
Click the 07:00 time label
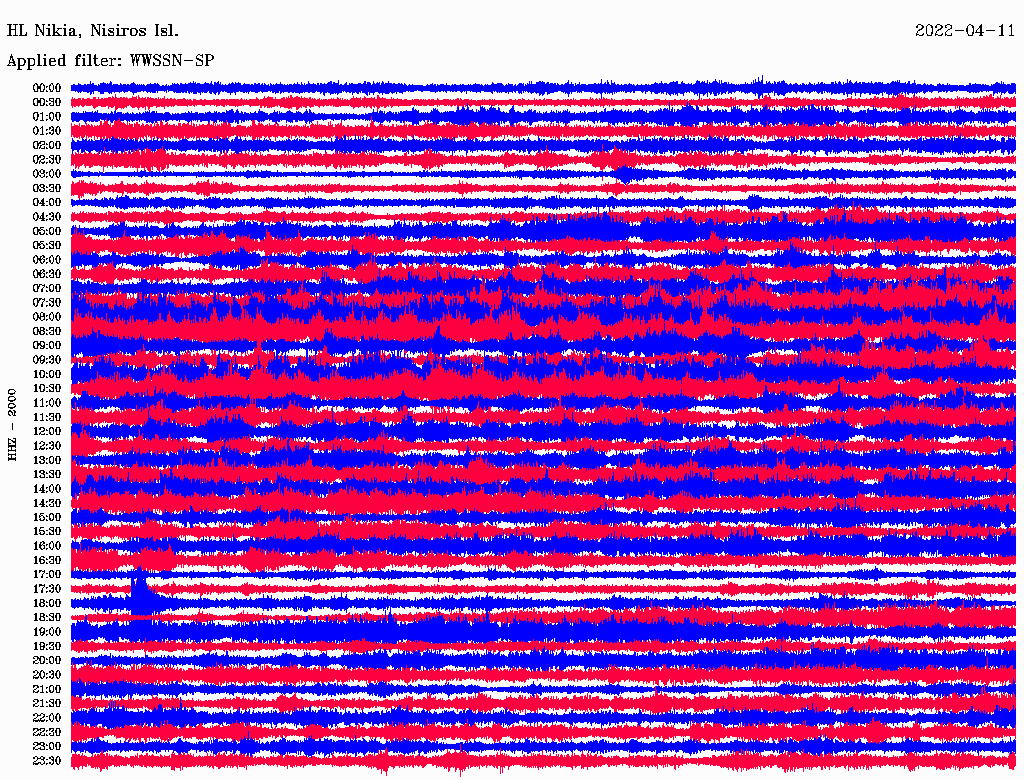tap(47, 288)
